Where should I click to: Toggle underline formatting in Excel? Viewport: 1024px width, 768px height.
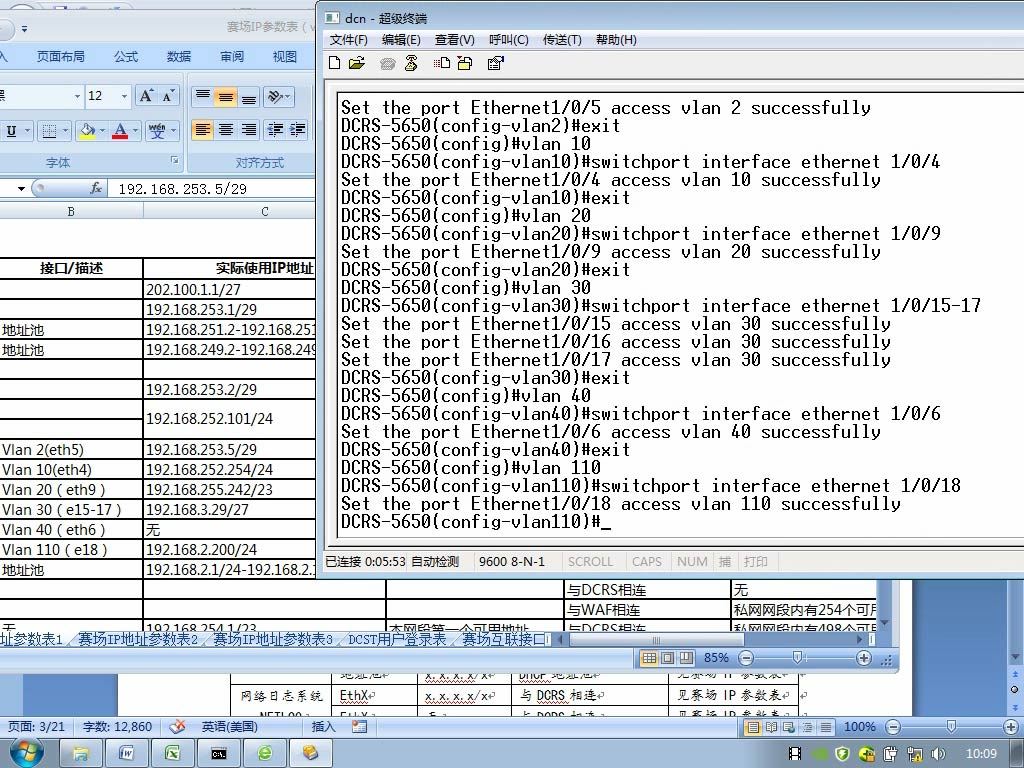click(x=11, y=131)
